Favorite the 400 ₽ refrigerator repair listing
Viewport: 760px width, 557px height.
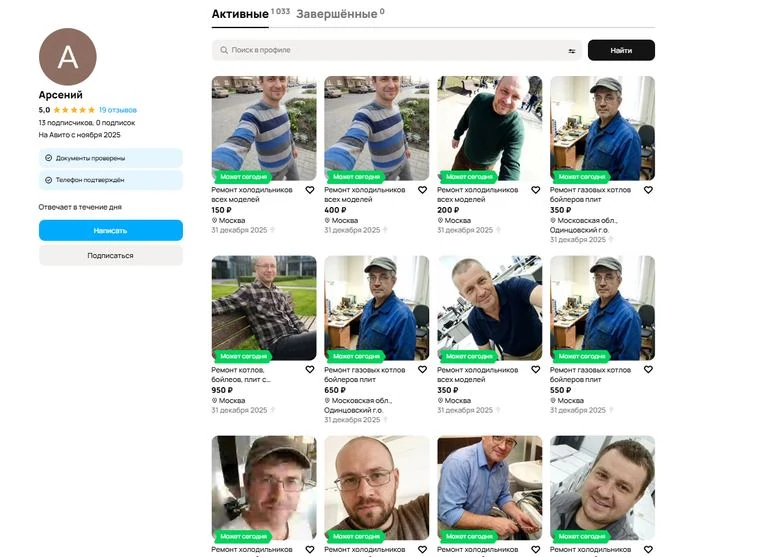point(423,190)
